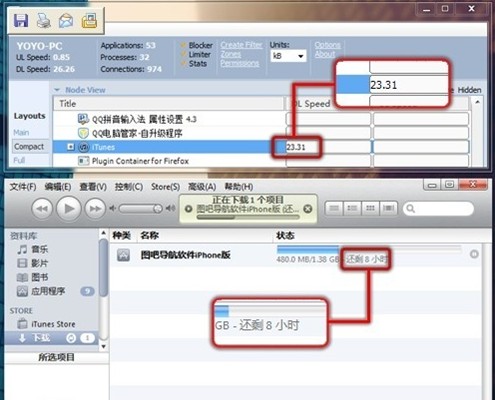The image size is (495, 400).
Task: Expand the iTunes row plus box
Action: point(70,147)
